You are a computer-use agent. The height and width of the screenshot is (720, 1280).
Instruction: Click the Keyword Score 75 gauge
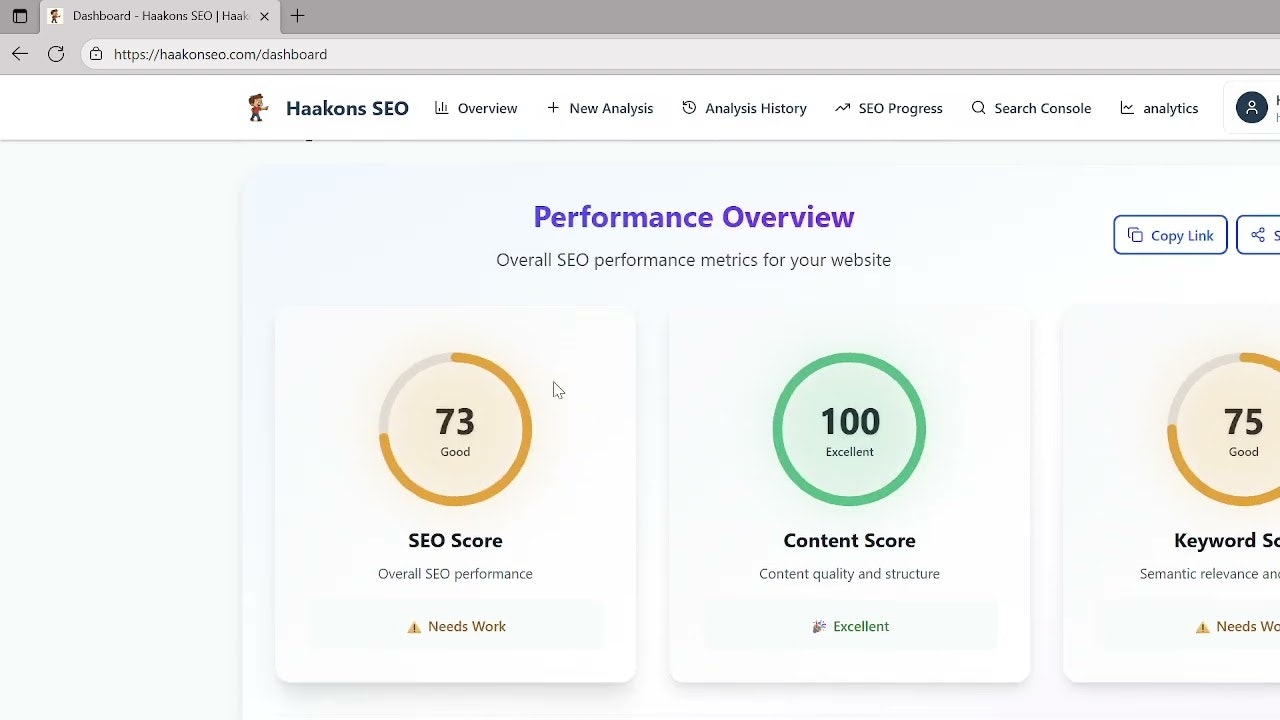[x=1223, y=429]
